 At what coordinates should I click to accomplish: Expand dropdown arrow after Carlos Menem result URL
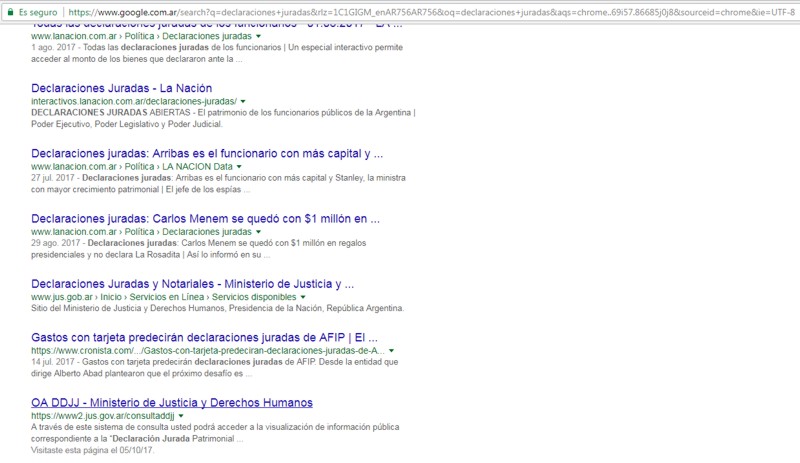pyautogui.click(x=258, y=232)
